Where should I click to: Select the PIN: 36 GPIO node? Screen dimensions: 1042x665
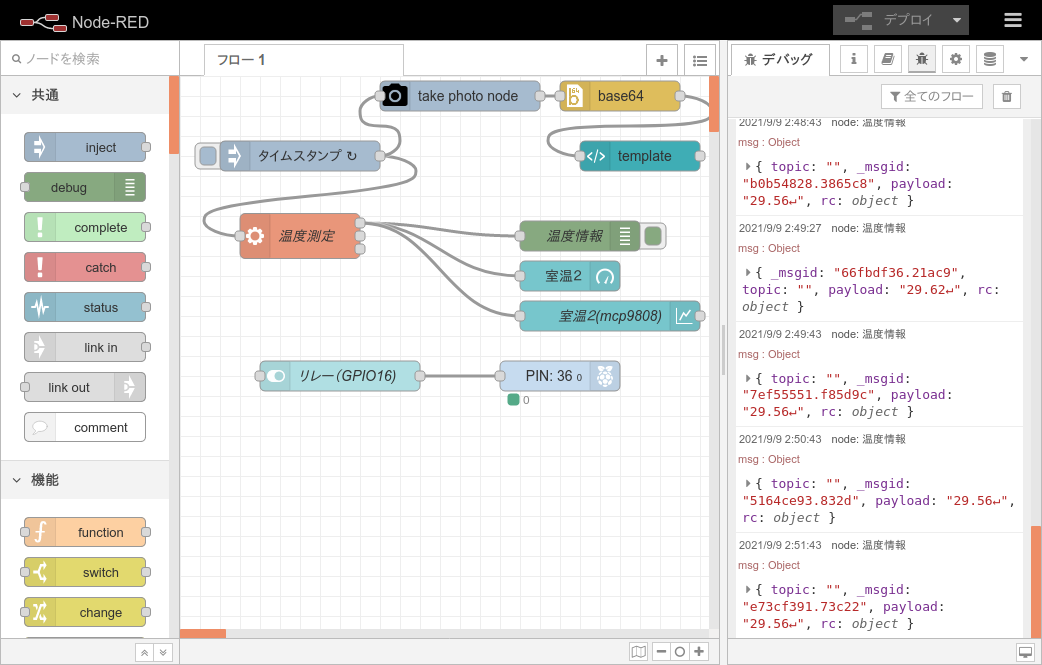(x=560, y=376)
